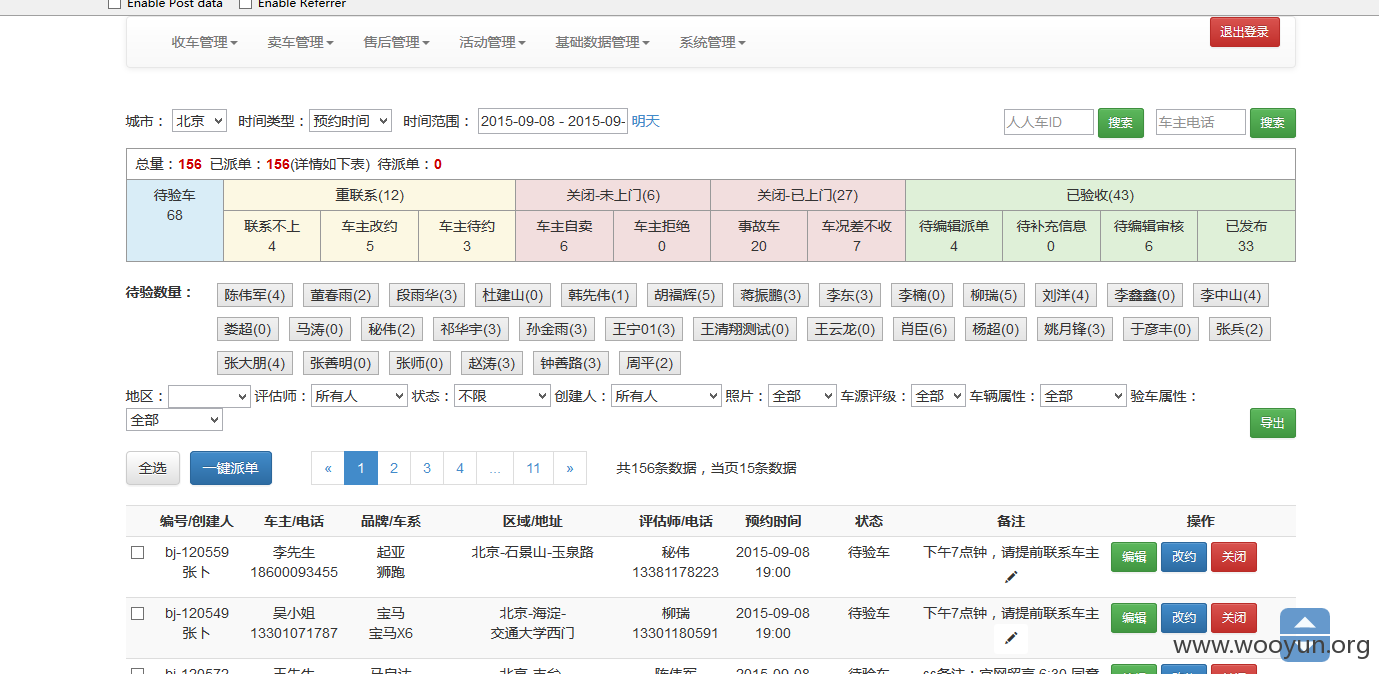Click 关闭 button for 吴小姐 row
The width and height of the screenshot is (1379, 674).
click(1234, 618)
